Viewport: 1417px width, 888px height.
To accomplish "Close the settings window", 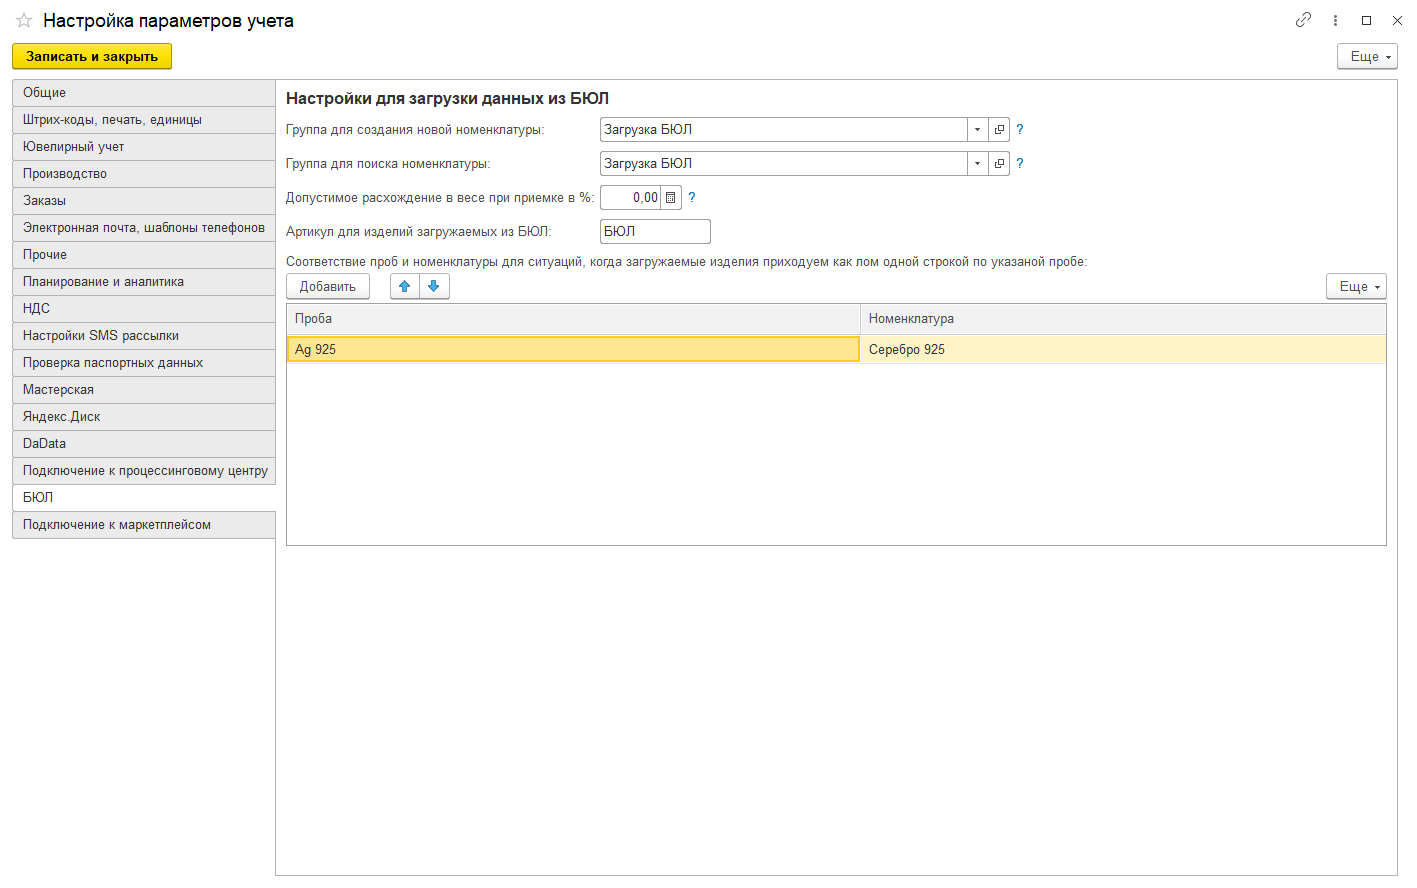I will pyautogui.click(x=1397, y=20).
